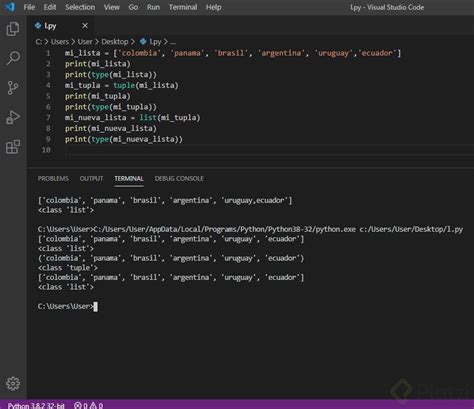Open the Search view icon
The image size is (474, 409).
tap(13, 58)
